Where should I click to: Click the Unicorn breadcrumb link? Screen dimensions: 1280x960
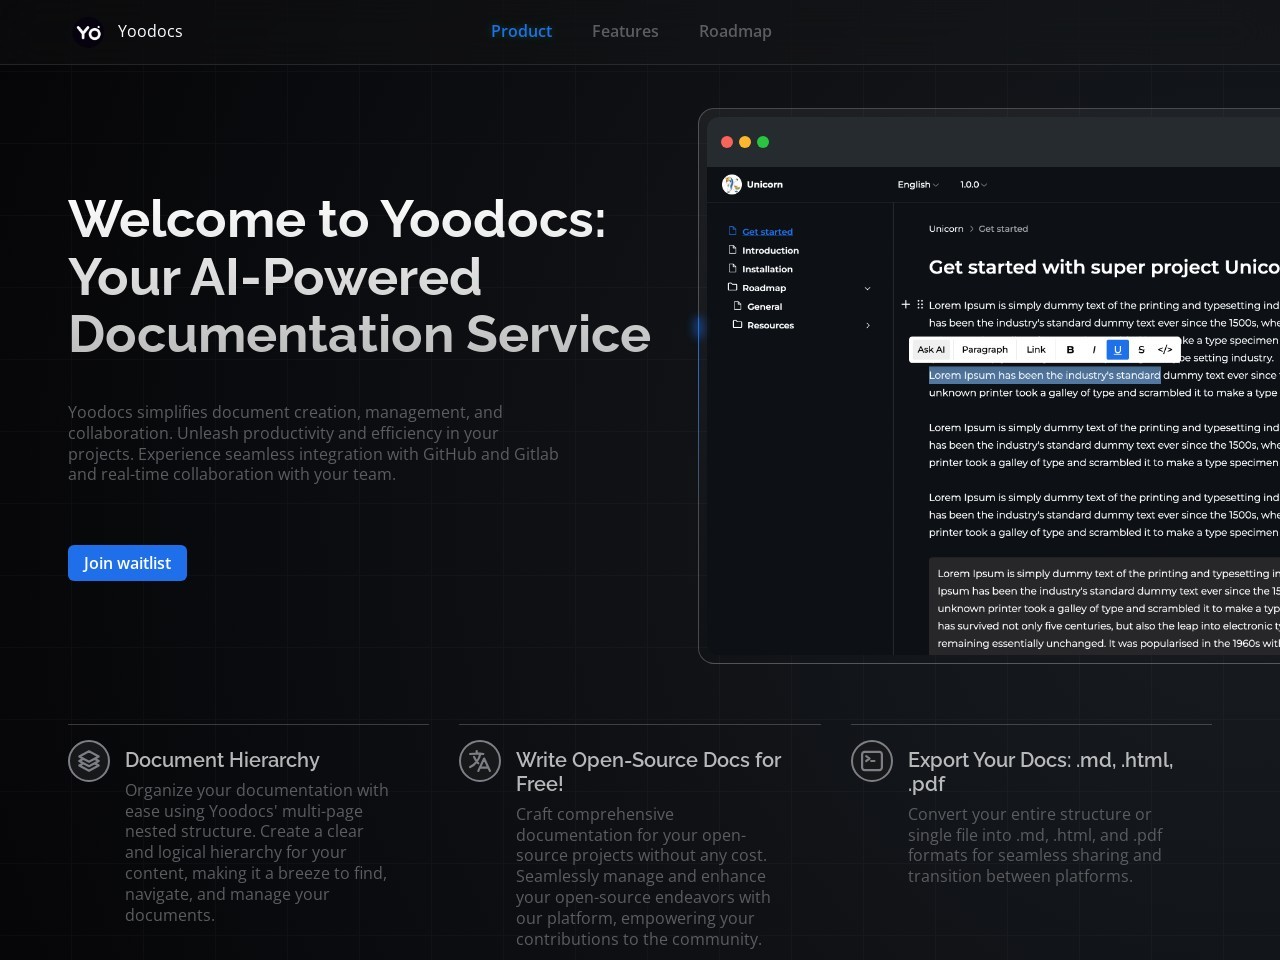click(x=946, y=229)
